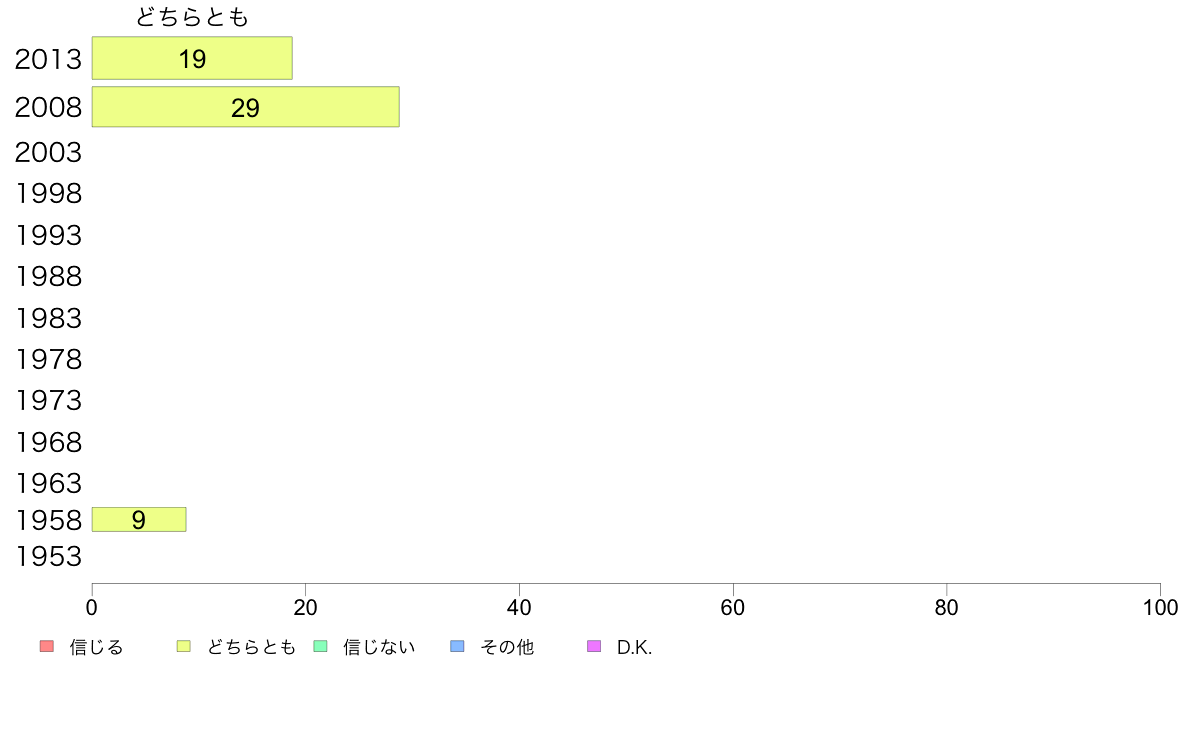Click the 信じない legend text
1188x736 pixels.
(379, 647)
